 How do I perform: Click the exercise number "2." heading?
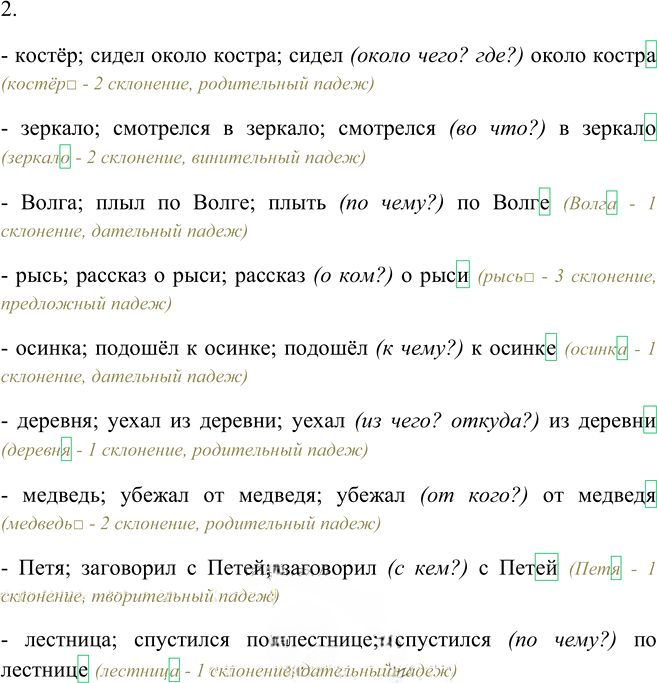pos(8,9)
